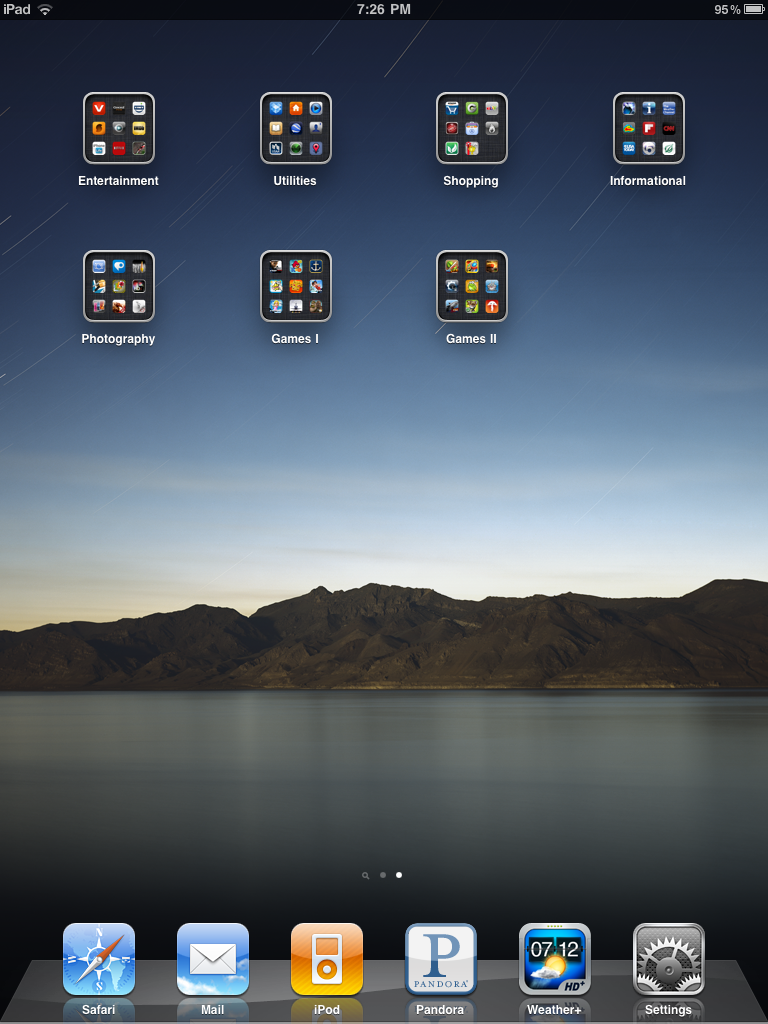Open the Photography folder
Image resolution: width=768 pixels, height=1024 pixels.
tap(119, 286)
